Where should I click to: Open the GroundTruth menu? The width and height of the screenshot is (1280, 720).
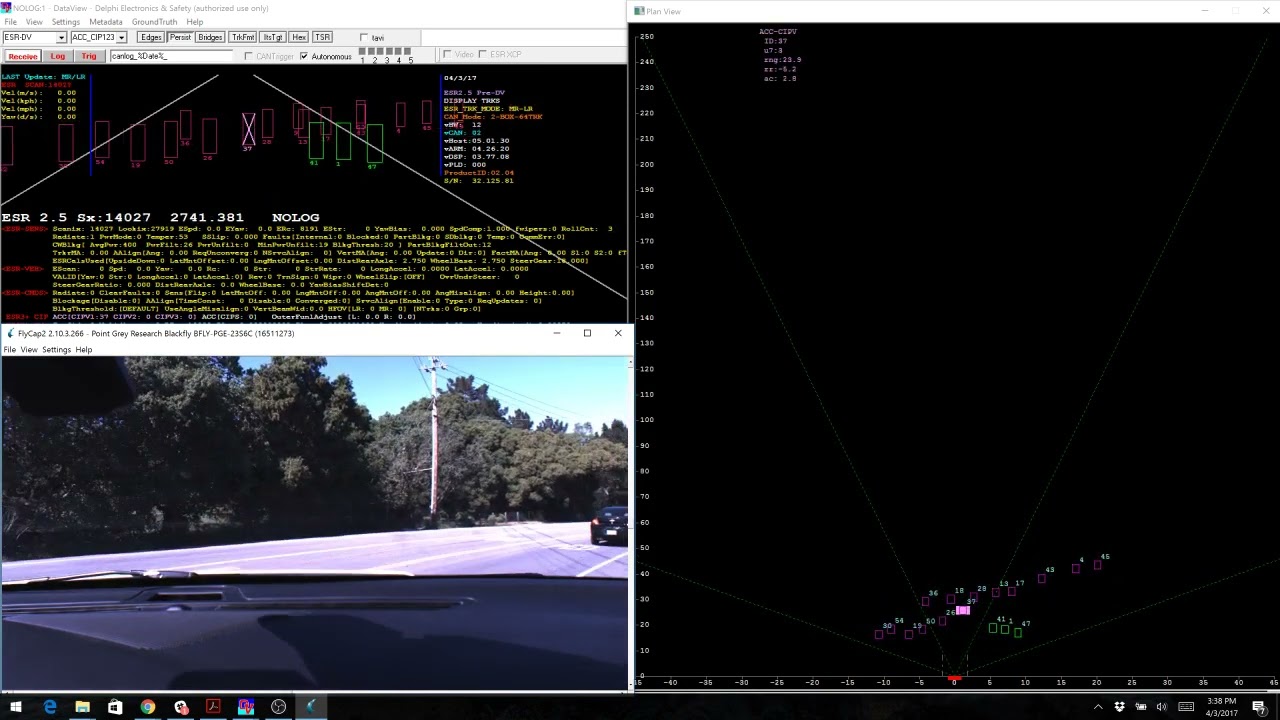coord(155,21)
